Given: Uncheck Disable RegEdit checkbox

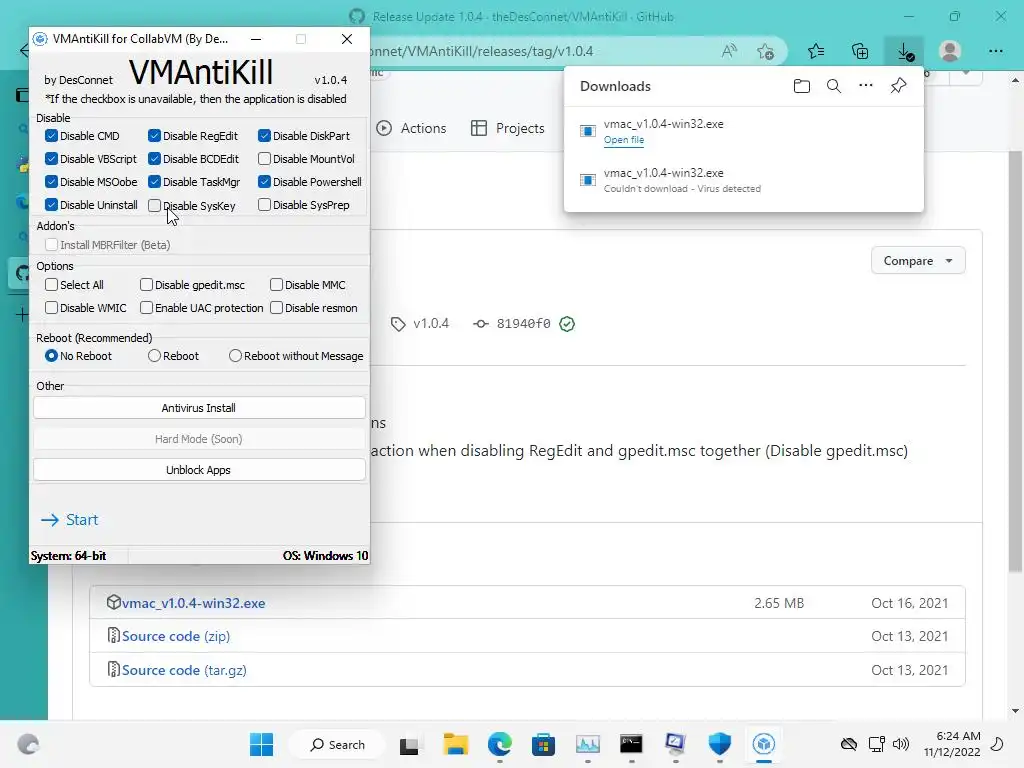Looking at the screenshot, I should tap(154, 136).
